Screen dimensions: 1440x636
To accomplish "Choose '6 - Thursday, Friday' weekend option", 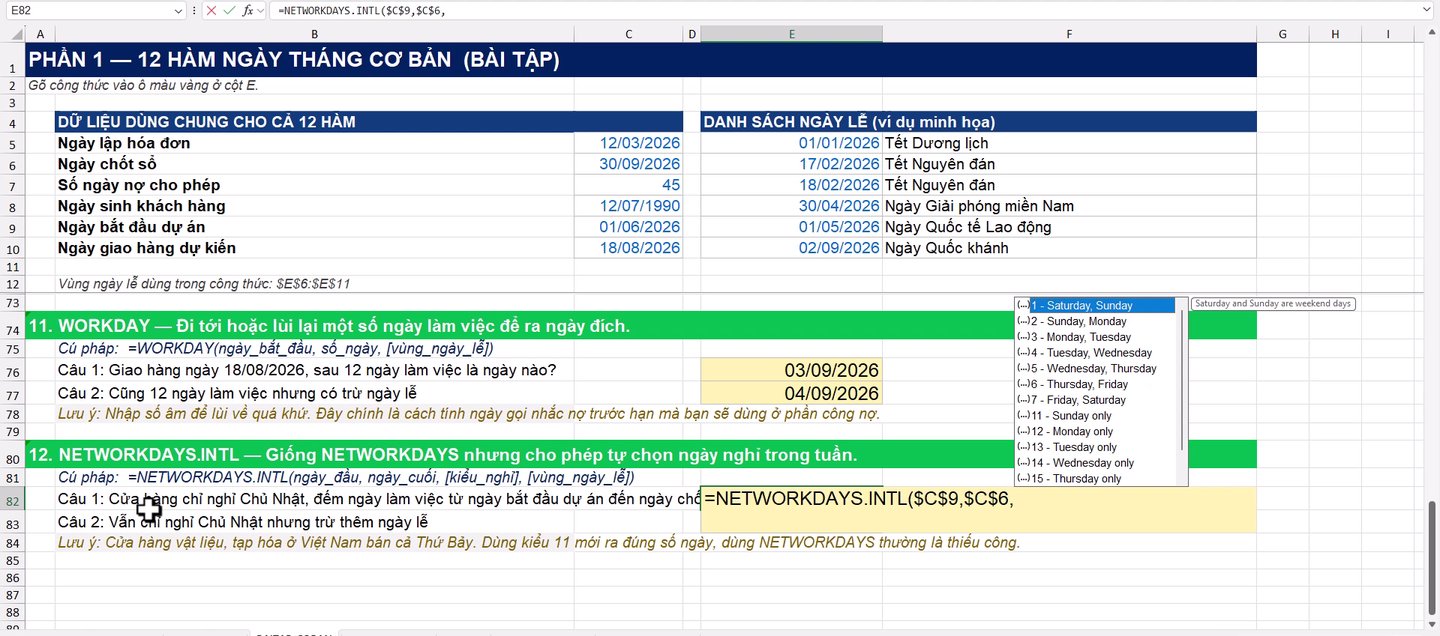I will [1095, 384].
